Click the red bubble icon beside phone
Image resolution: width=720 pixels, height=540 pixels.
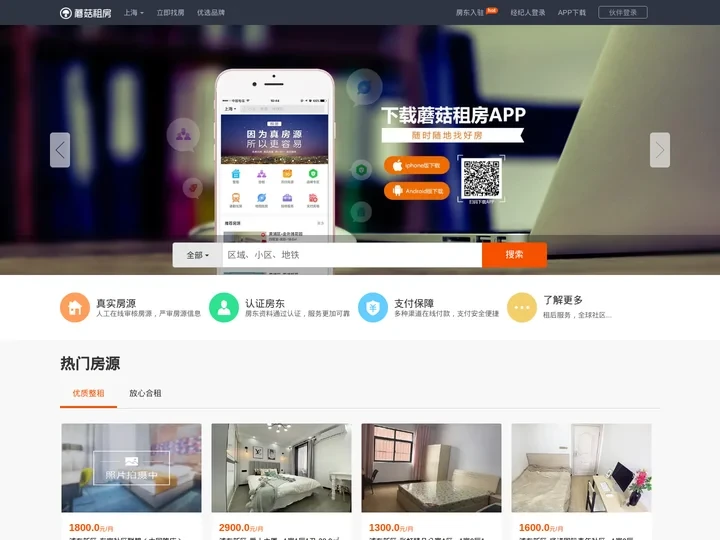pyautogui.click(x=193, y=188)
